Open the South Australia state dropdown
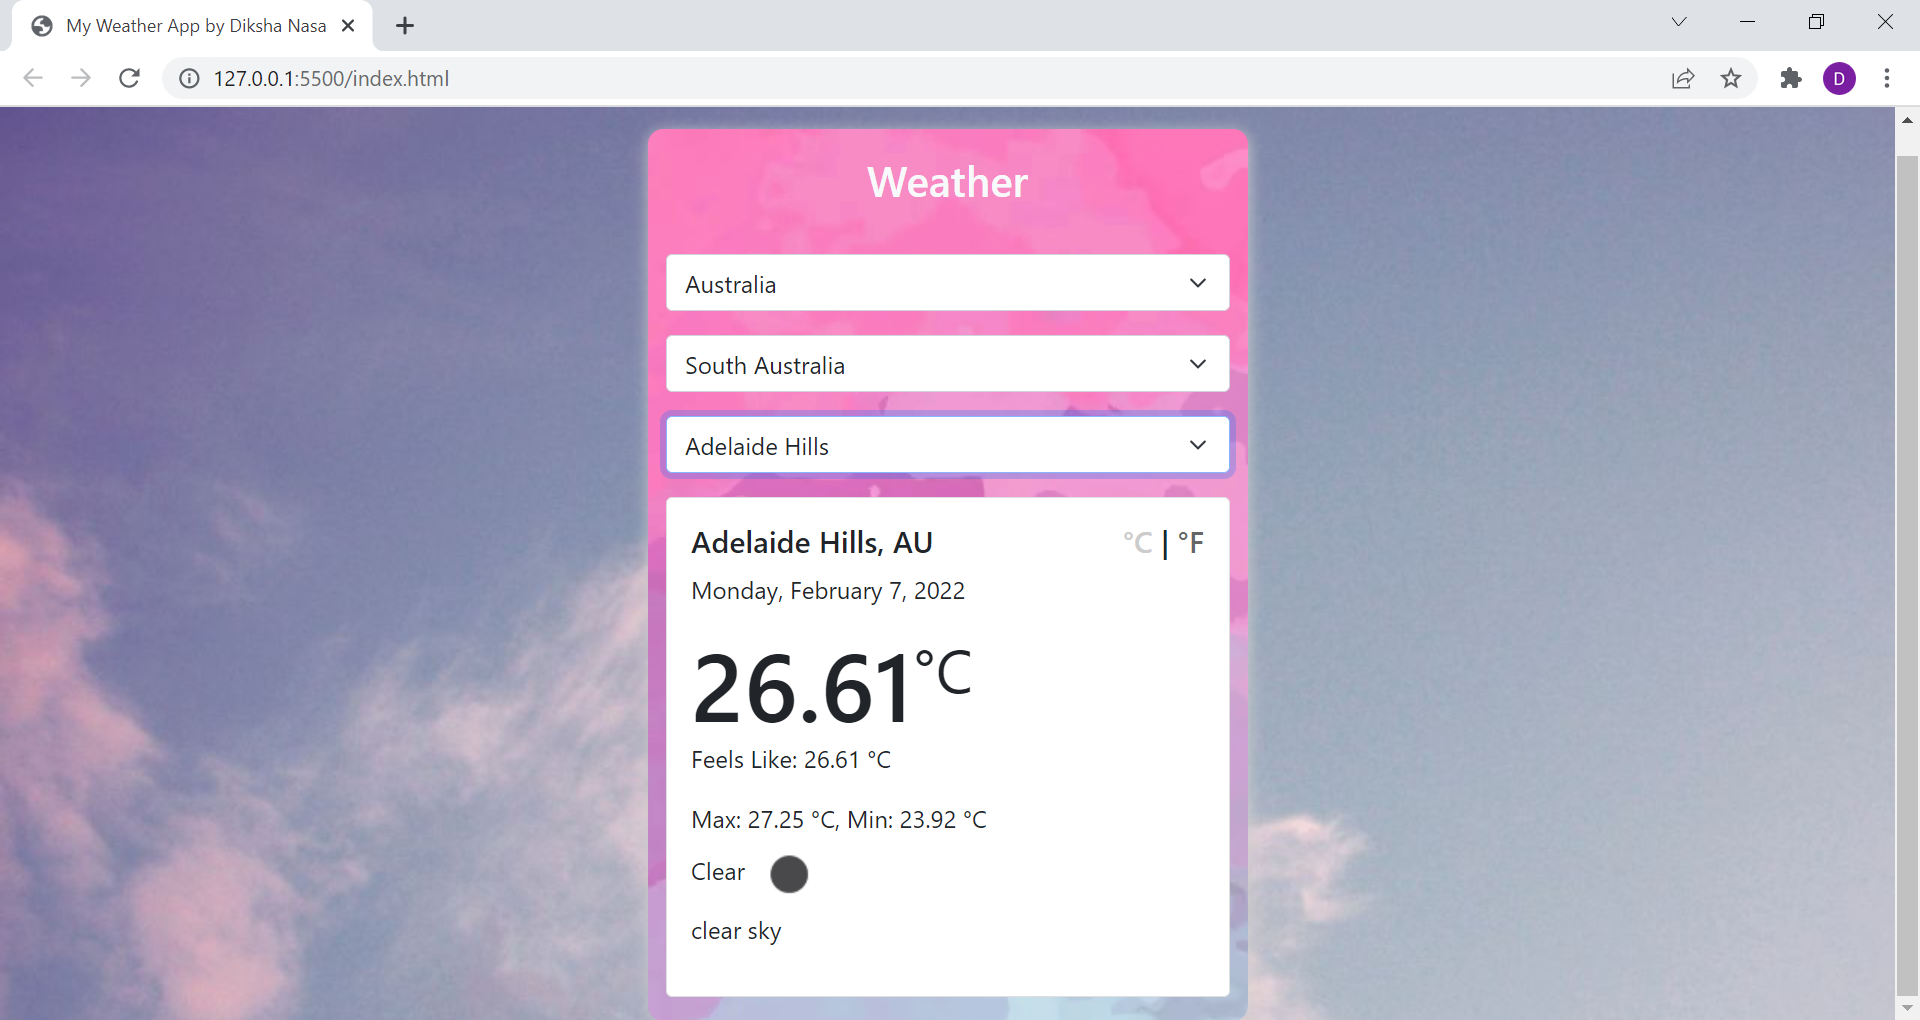 pyautogui.click(x=947, y=364)
